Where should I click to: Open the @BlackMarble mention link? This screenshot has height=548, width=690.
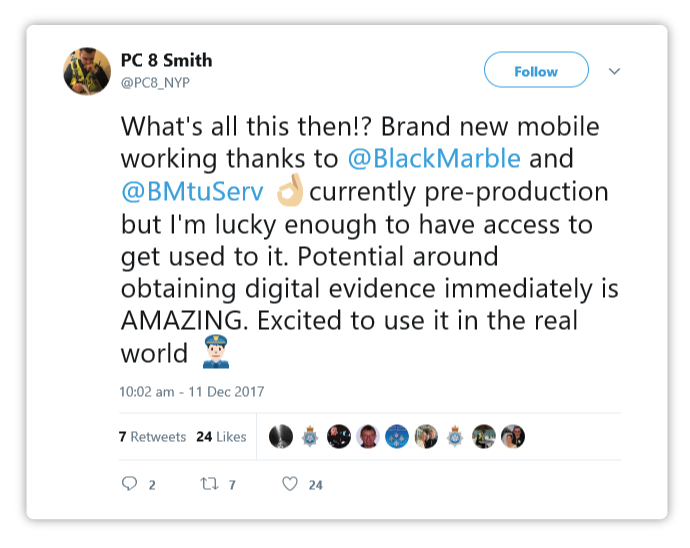pos(434,157)
